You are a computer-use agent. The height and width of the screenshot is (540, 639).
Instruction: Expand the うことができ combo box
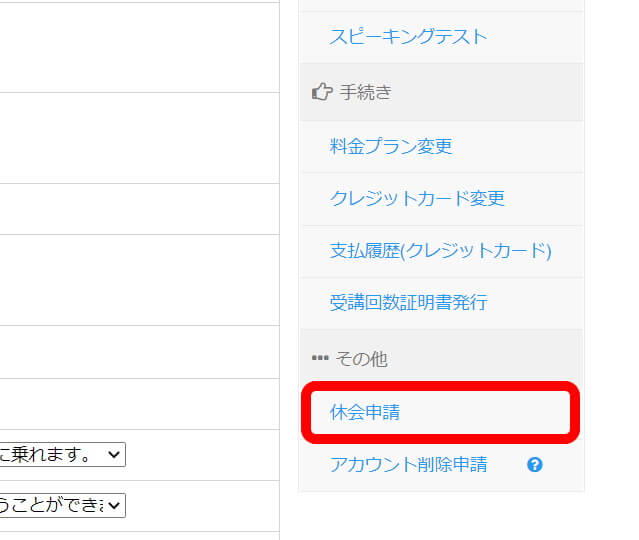click(x=62, y=505)
